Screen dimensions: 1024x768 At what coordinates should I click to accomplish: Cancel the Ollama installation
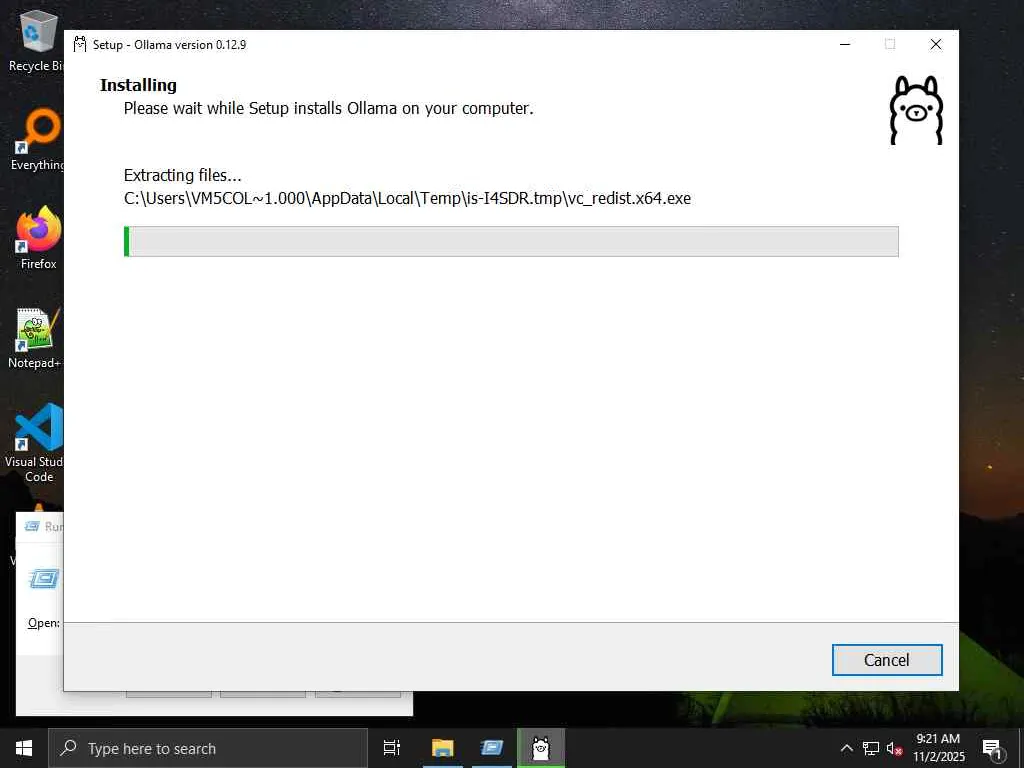pos(887,660)
